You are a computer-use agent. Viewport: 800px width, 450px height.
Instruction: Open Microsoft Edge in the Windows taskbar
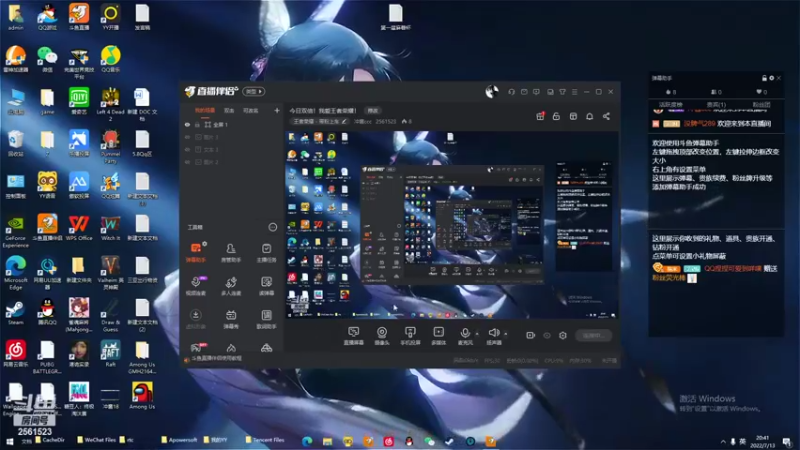[307, 441]
